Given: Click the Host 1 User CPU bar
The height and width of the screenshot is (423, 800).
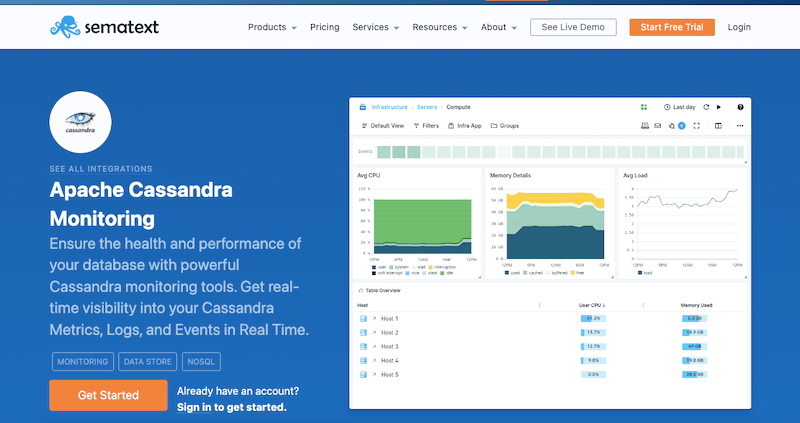Looking at the screenshot, I should (593, 318).
